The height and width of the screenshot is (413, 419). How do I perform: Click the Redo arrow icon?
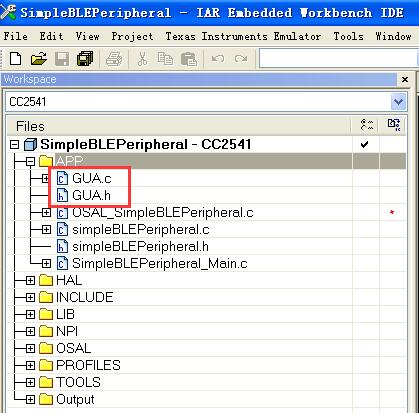241,59
